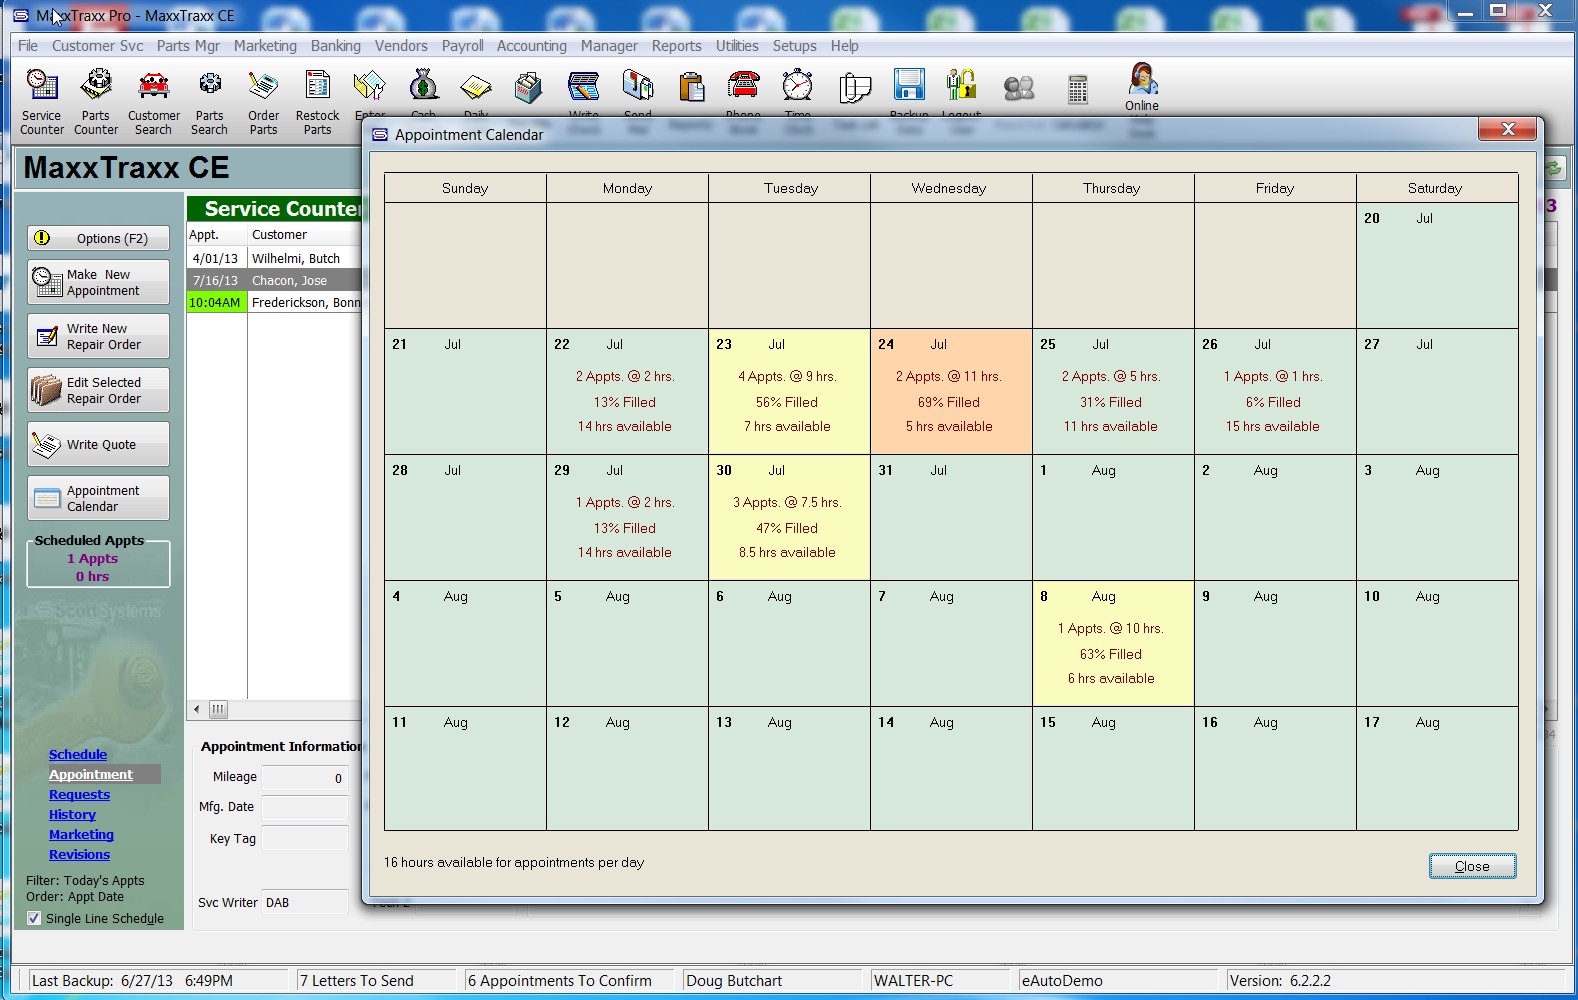This screenshot has width=1578, height=1000.
Task: Click the Write Check toolbar icon
Action: [583, 88]
